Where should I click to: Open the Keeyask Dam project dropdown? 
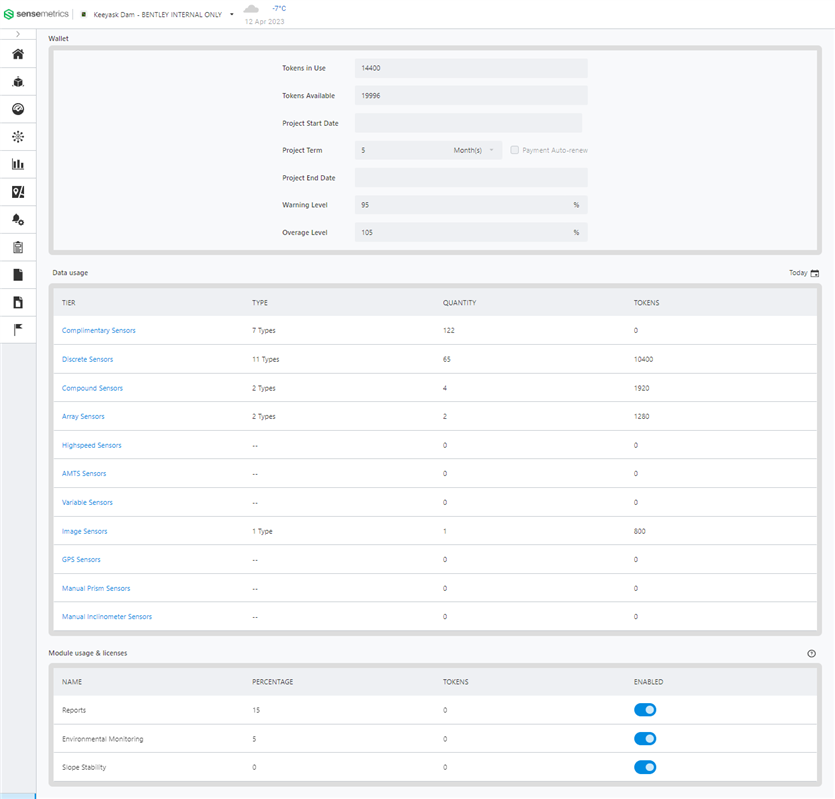[231, 15]
